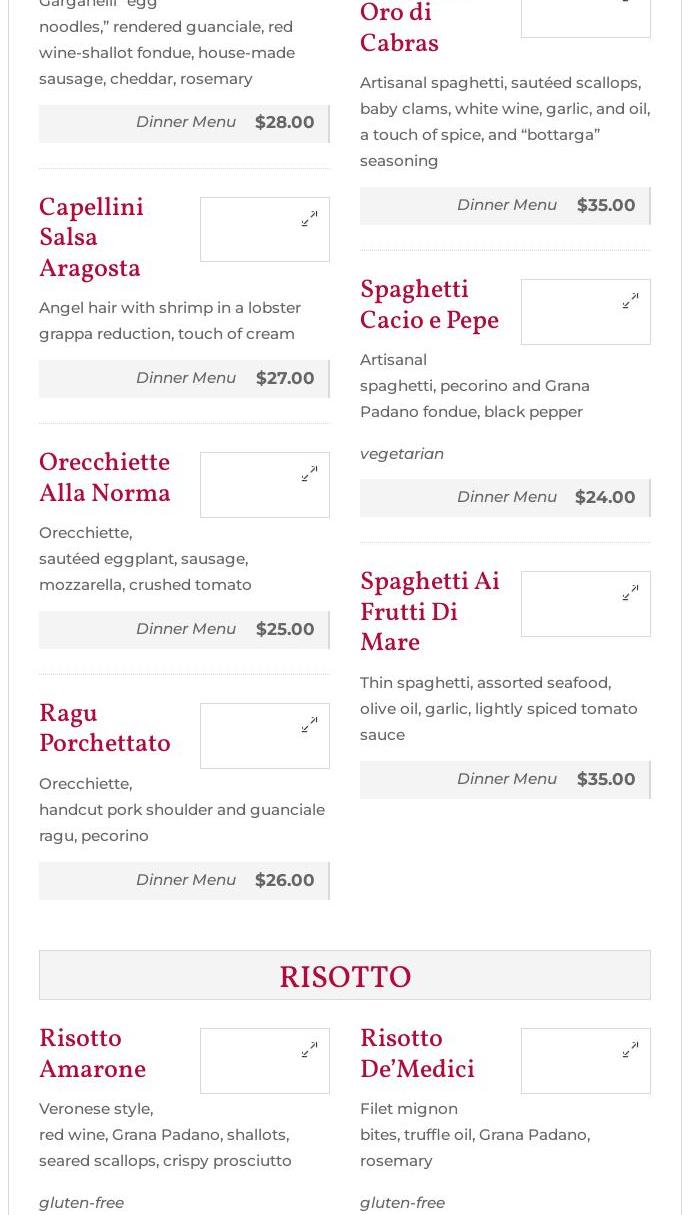Click the $24.00 Dinner Menu price bar
The image size is (690, 1215).
(505, 497)
